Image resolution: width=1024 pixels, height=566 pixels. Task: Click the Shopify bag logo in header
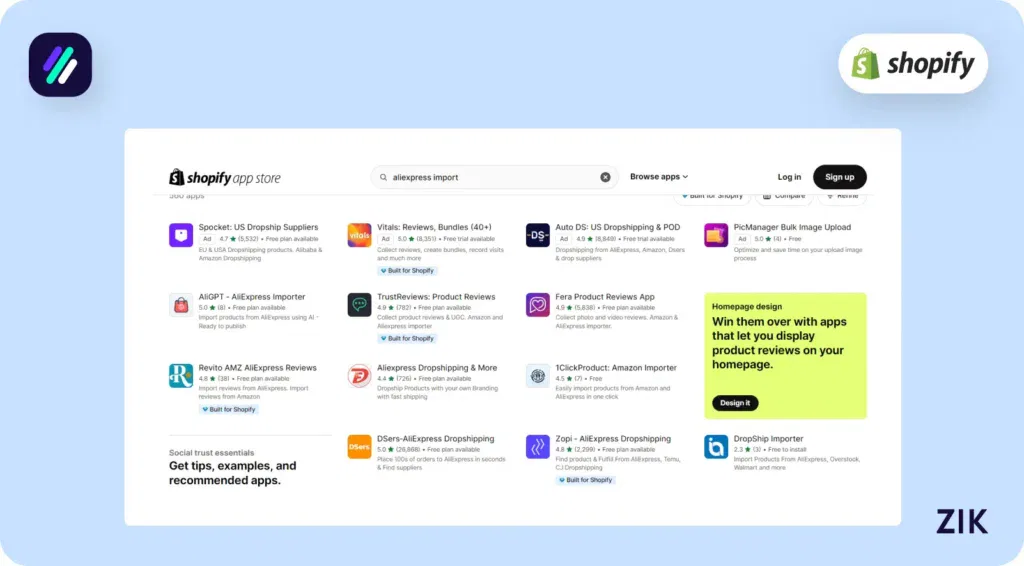pyautogui.click(x=176, y=177)
